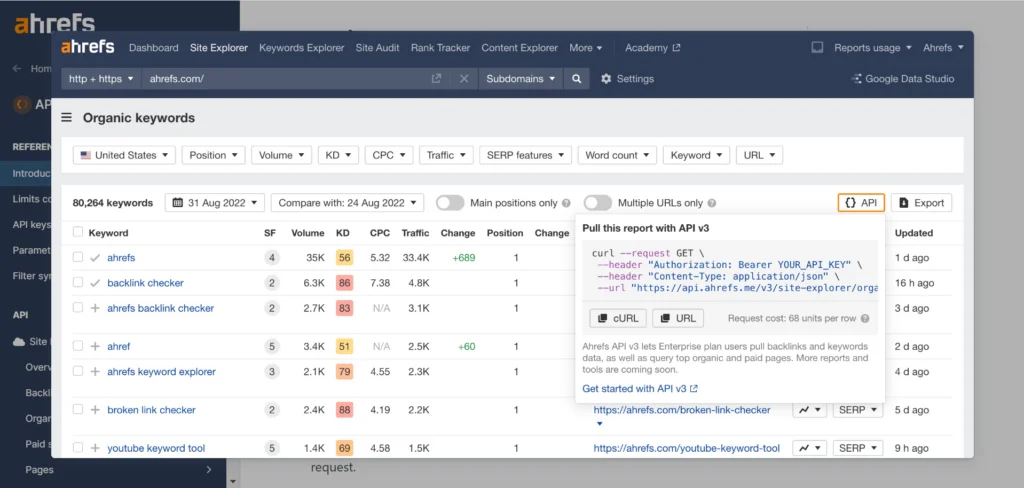Enable the Main positions only toggle
This screenshot has width=1024, height=488.
[450, 203]
